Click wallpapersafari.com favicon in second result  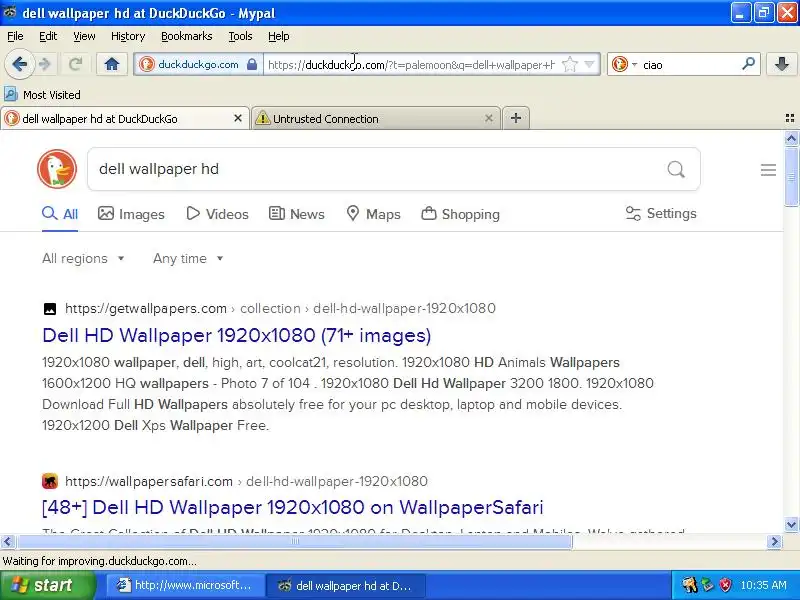point(49,481)
